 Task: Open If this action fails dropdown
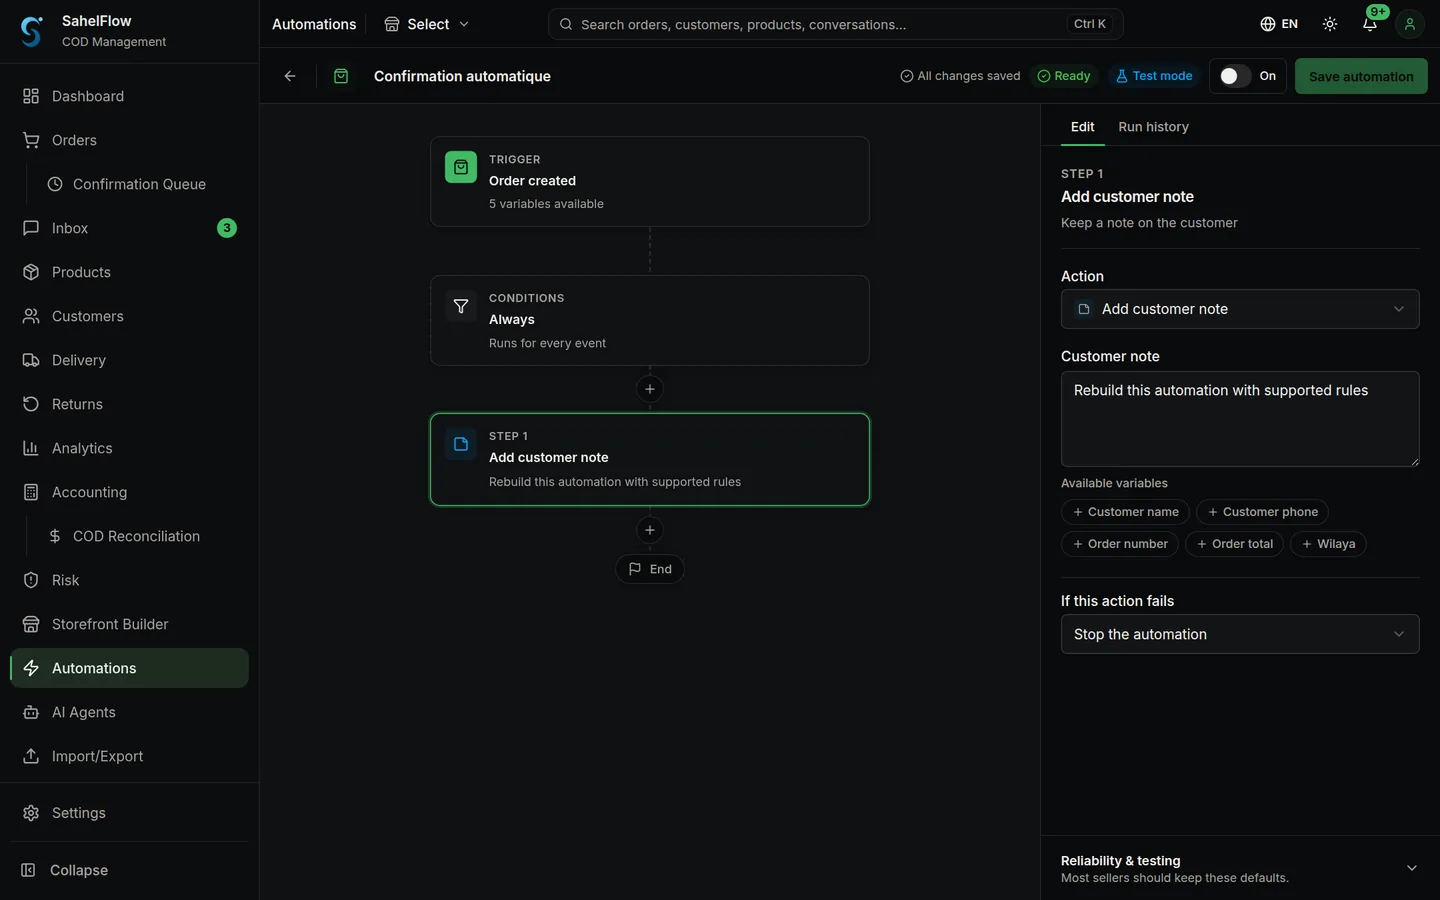[1240, 634]
